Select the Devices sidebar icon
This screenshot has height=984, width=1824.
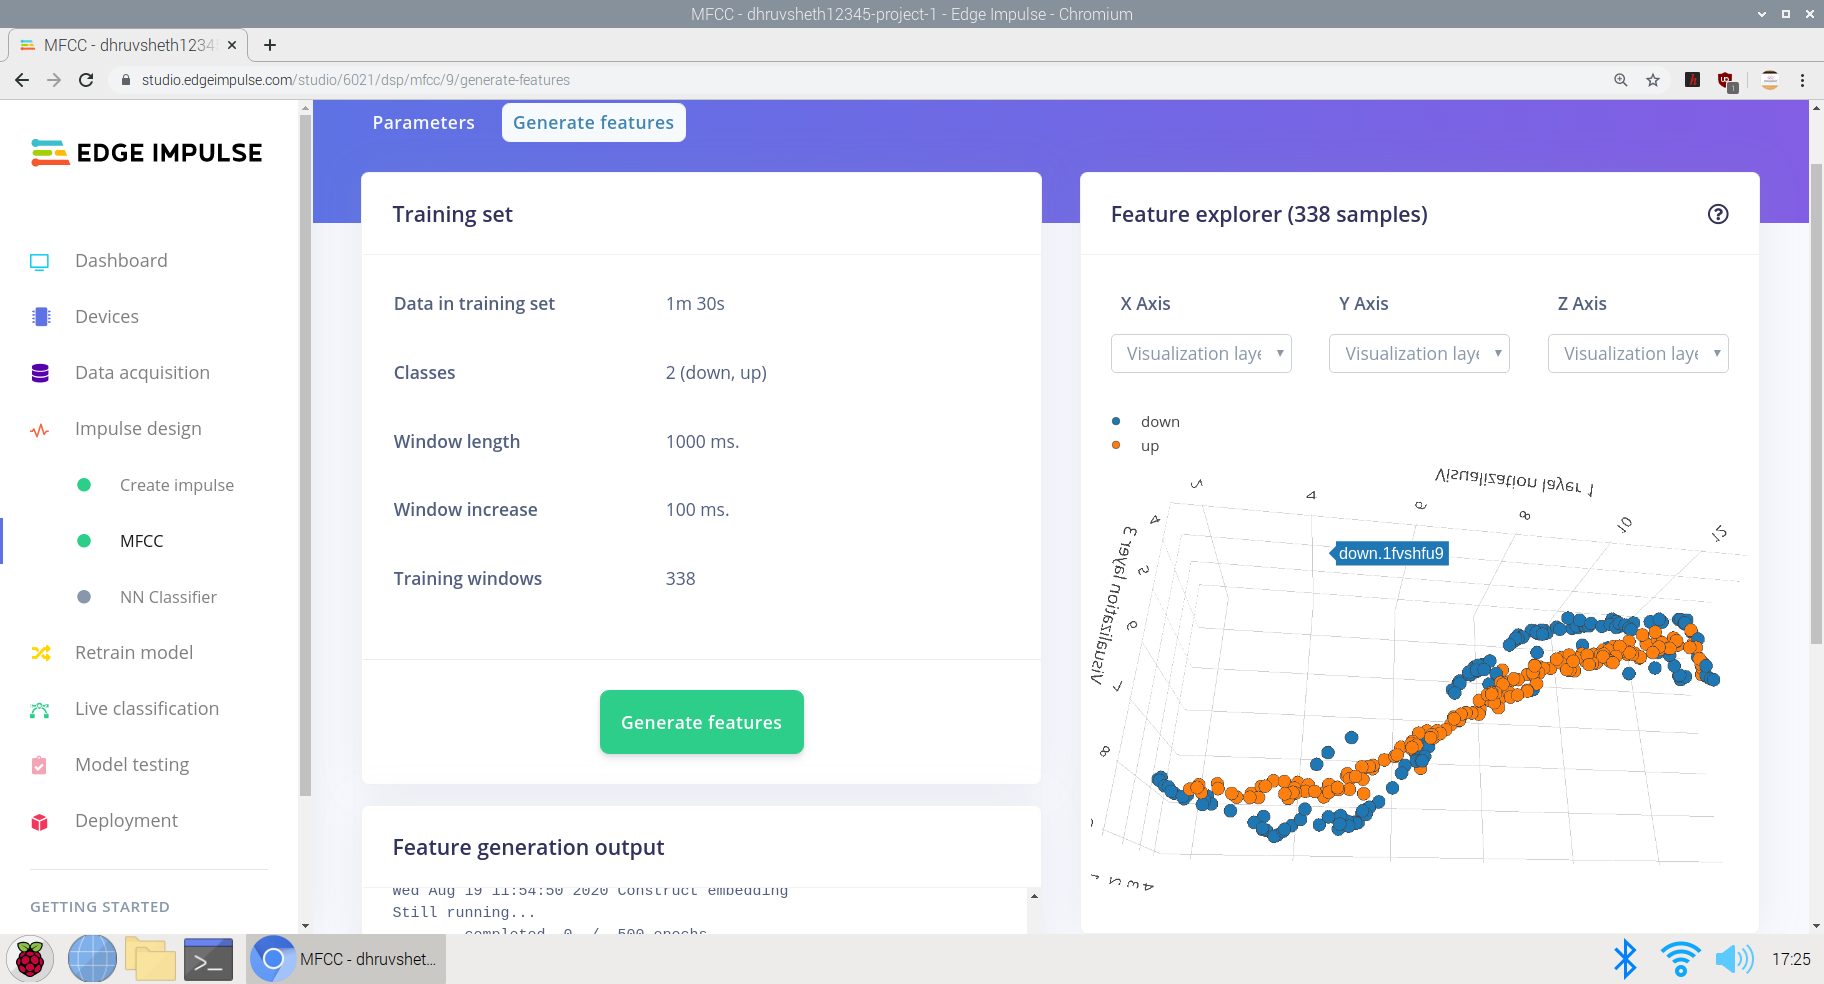41,316
